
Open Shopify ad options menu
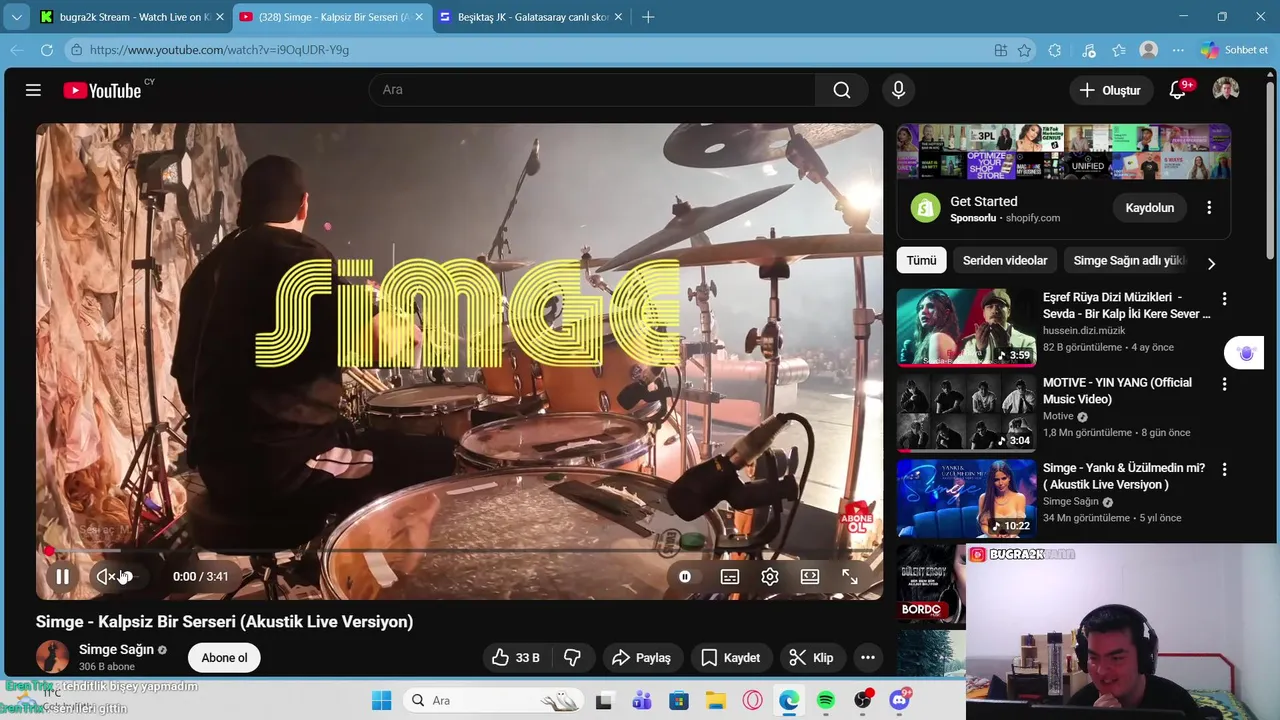point(1209,208)
